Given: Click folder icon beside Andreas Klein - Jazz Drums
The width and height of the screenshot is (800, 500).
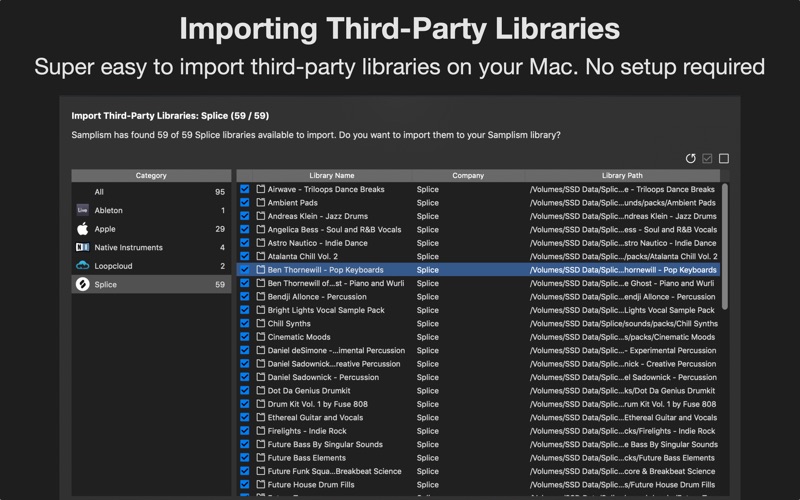Looking at the screenshot, I should coord(261,216).
